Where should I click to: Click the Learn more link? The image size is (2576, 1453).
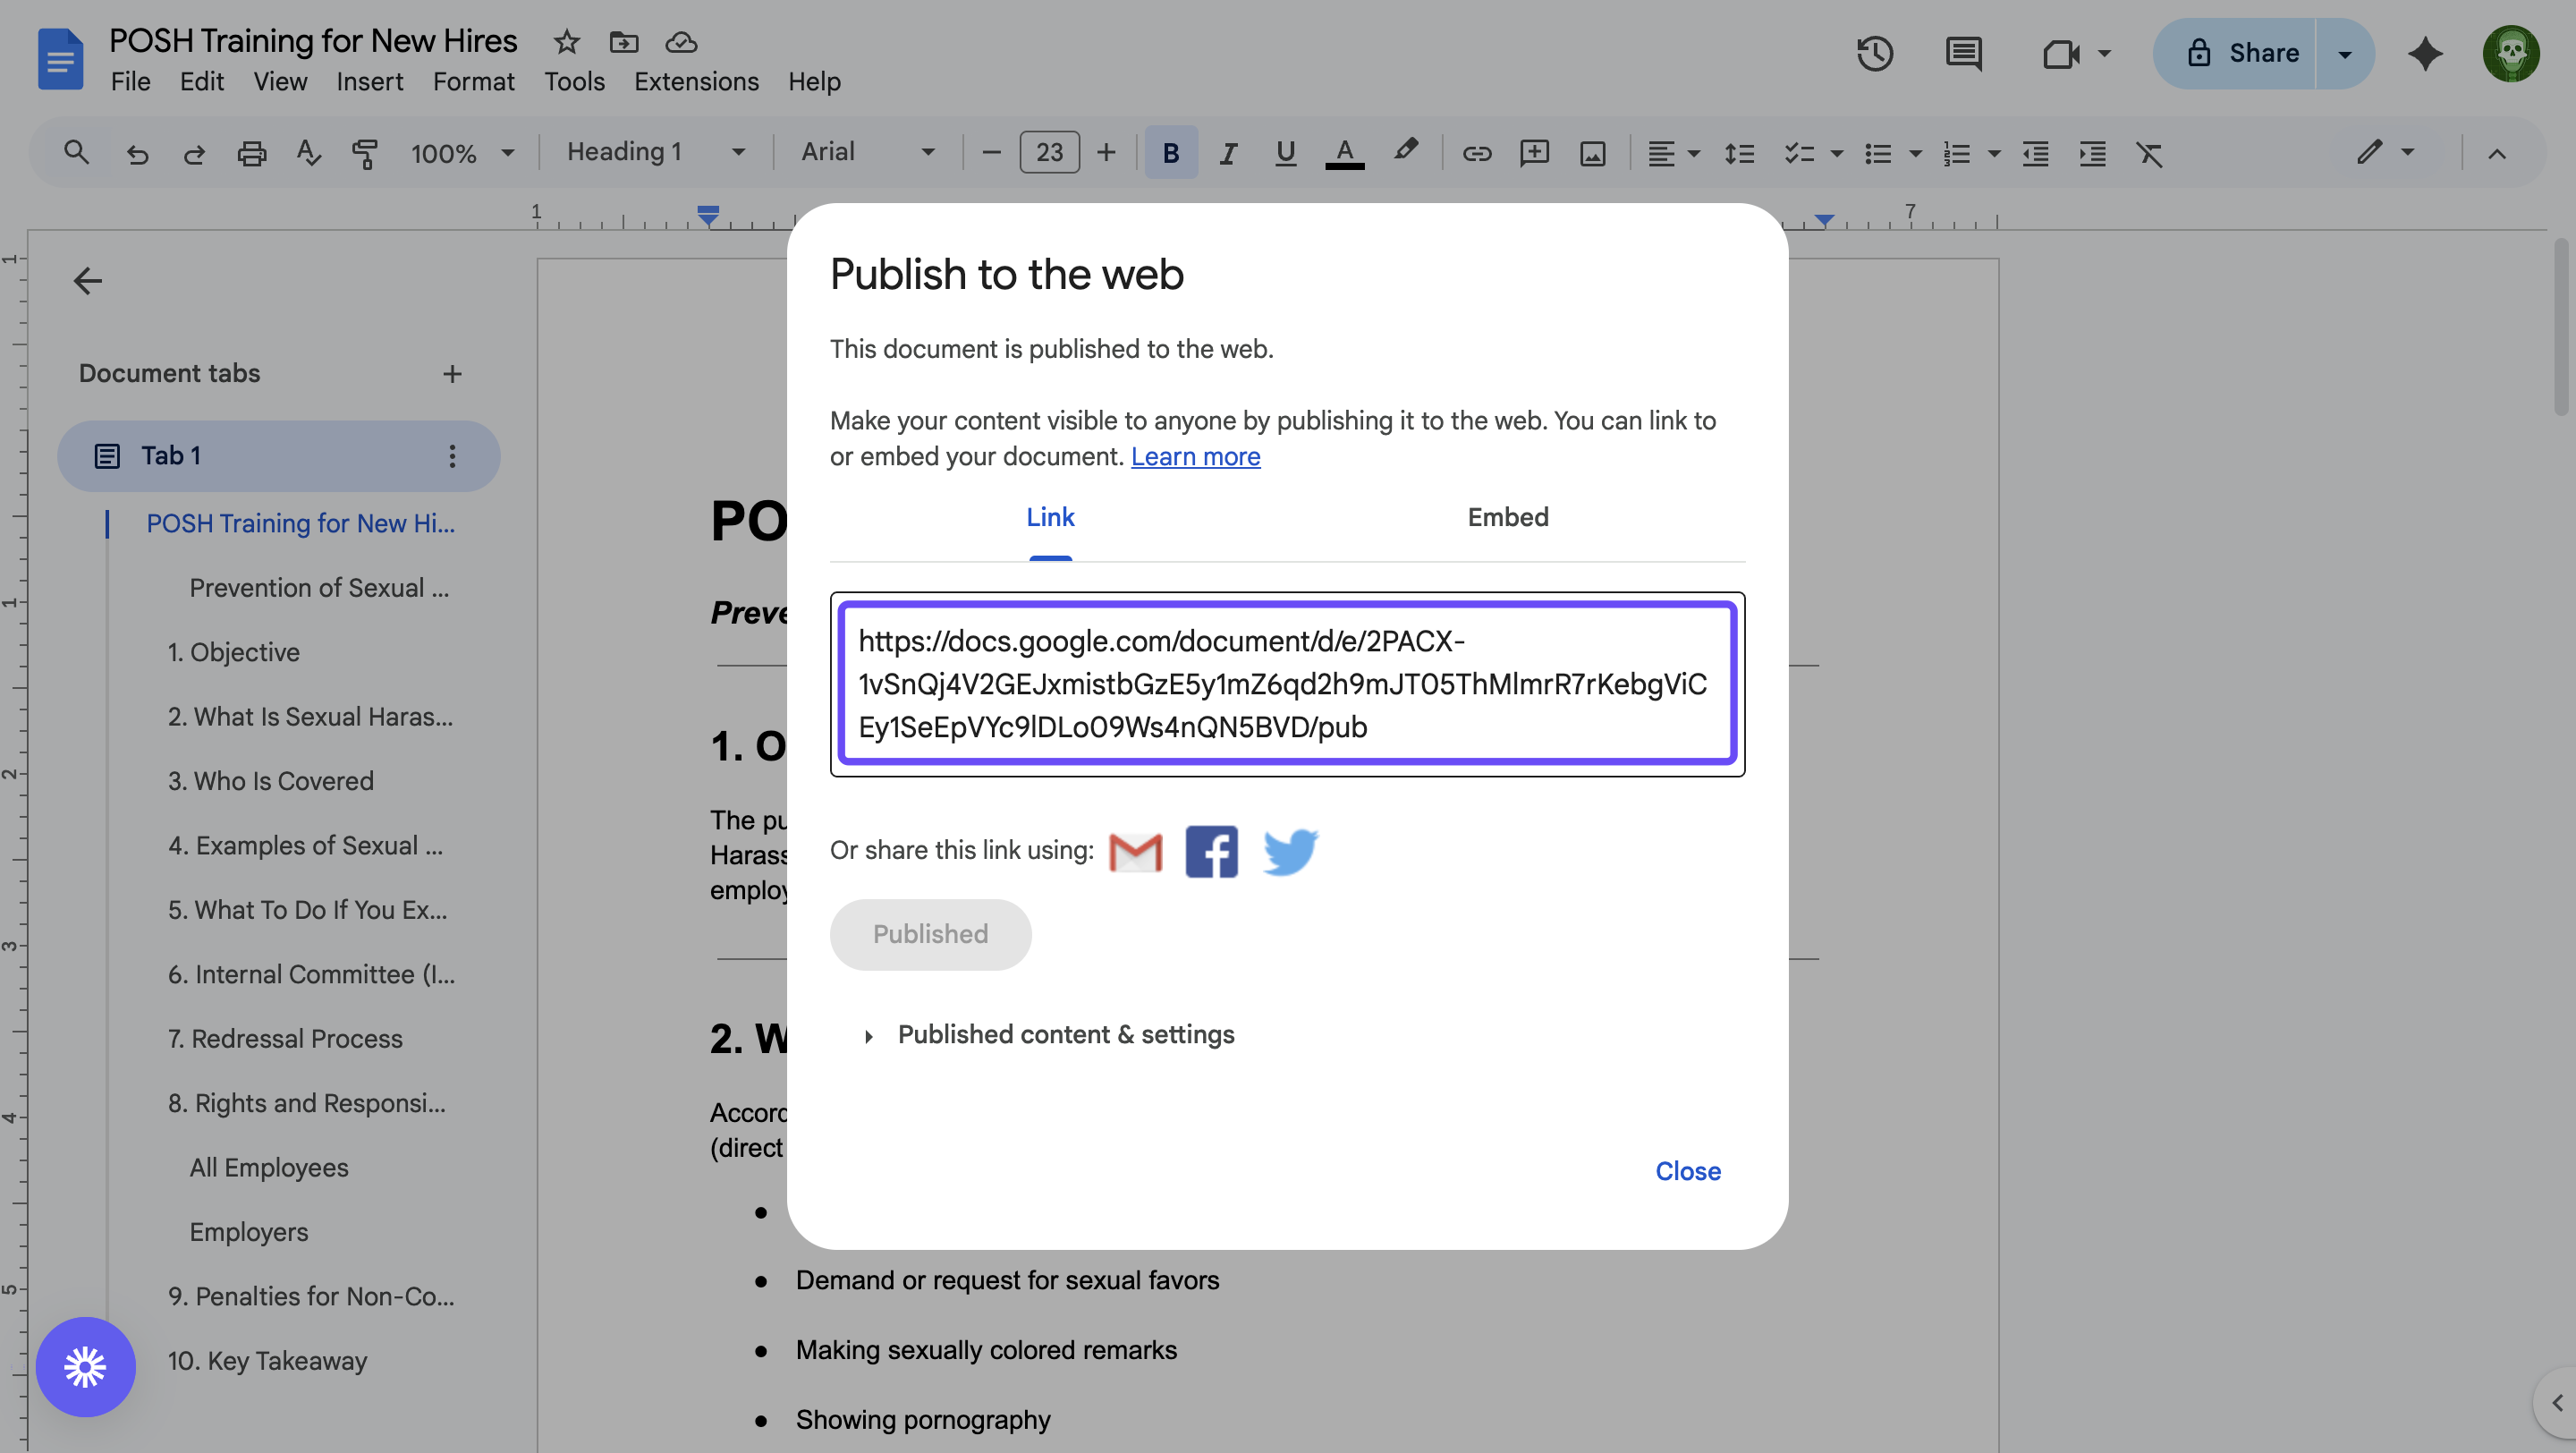(x=1195, y=456)
